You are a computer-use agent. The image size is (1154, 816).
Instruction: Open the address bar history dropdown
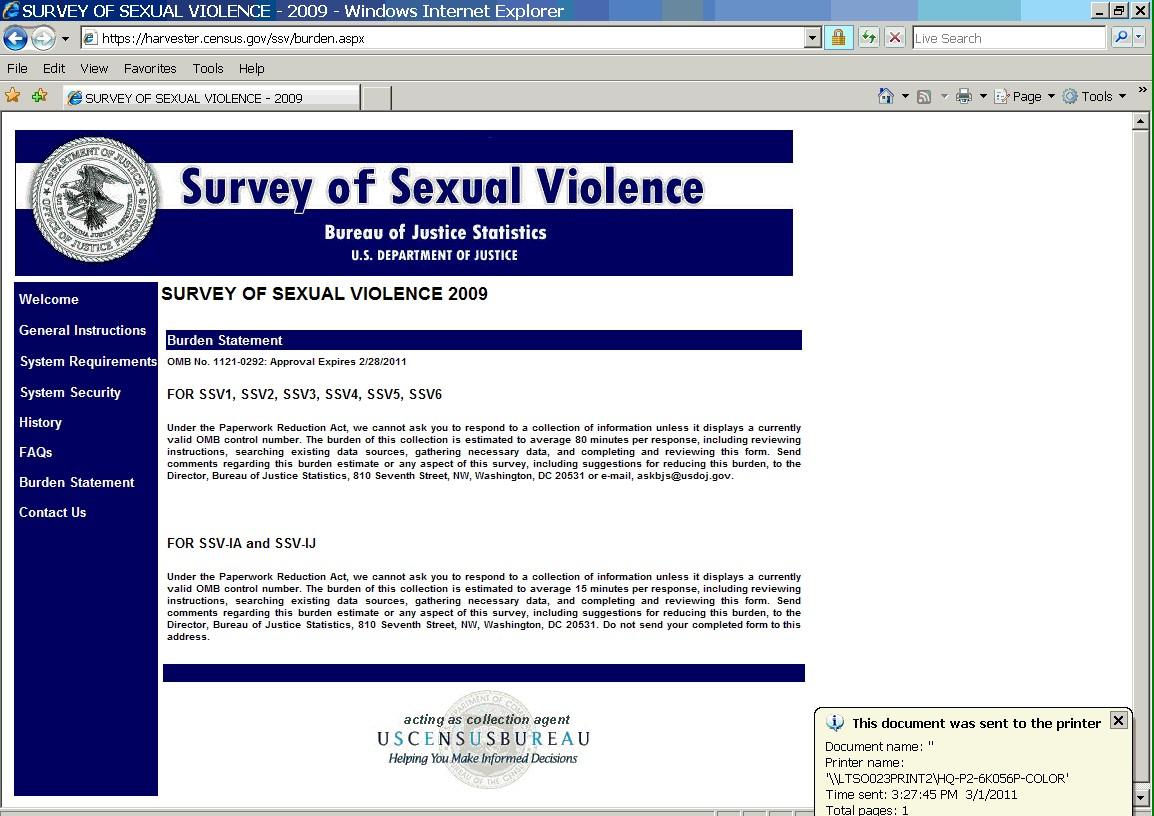tap(812, 38)
